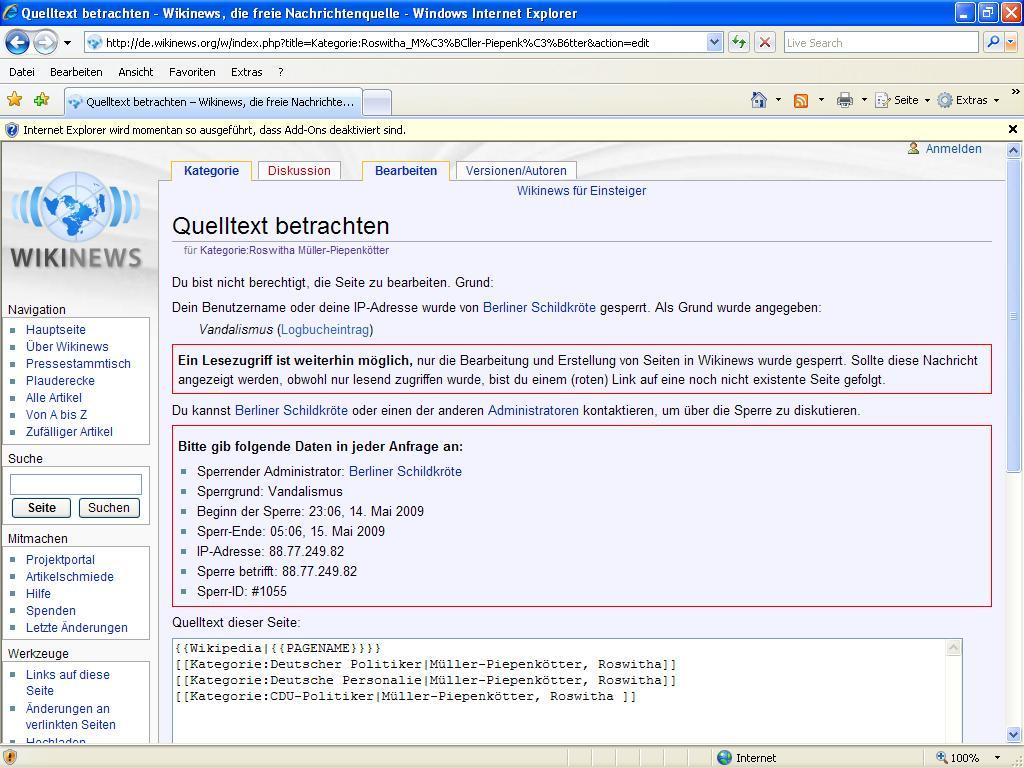The image size is (1024, 768).
Task: Click the RSS feeds icon
Action: coord(801,100)
